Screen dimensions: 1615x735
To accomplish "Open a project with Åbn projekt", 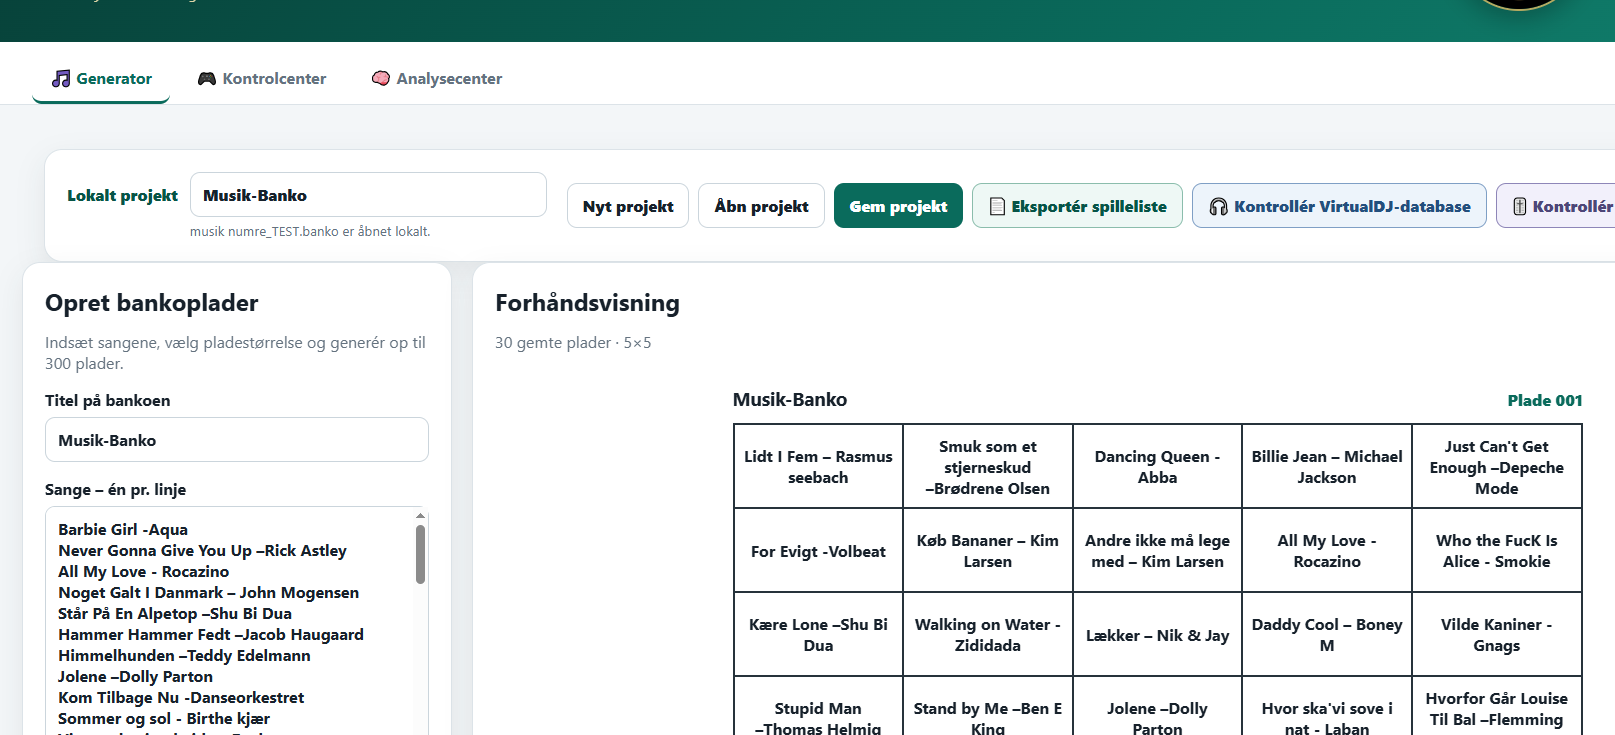I will [x=761, y=206].
